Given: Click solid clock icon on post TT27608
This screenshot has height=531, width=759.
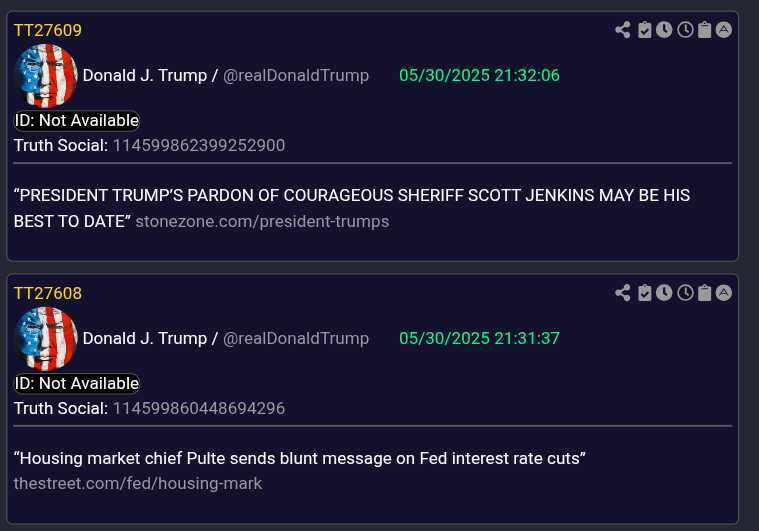Looking at the screenshot, I should 664,293.
